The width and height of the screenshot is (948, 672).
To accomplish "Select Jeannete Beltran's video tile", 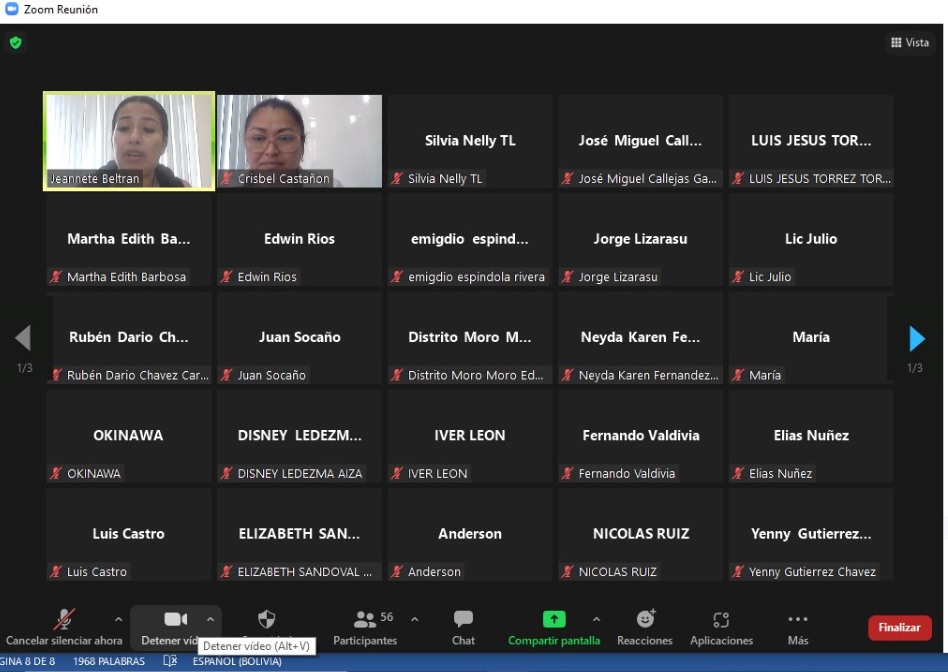I will pyautogui.click(x=129, y=140).
